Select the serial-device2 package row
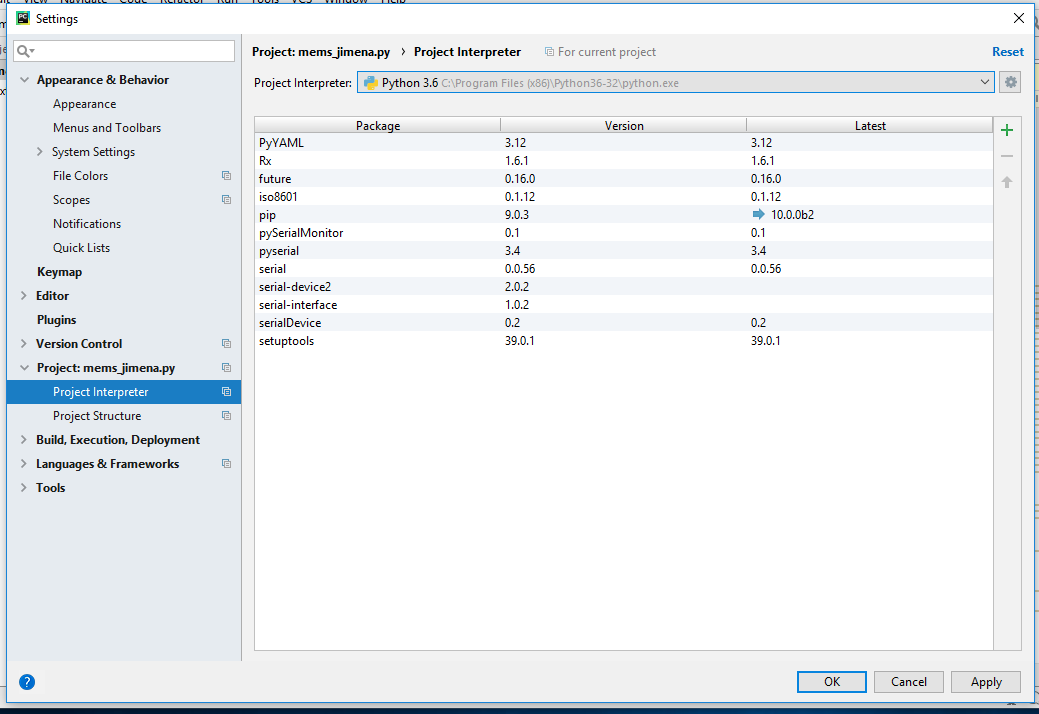This screenshot has height=714, width=1039. click(x=624, y=286)
